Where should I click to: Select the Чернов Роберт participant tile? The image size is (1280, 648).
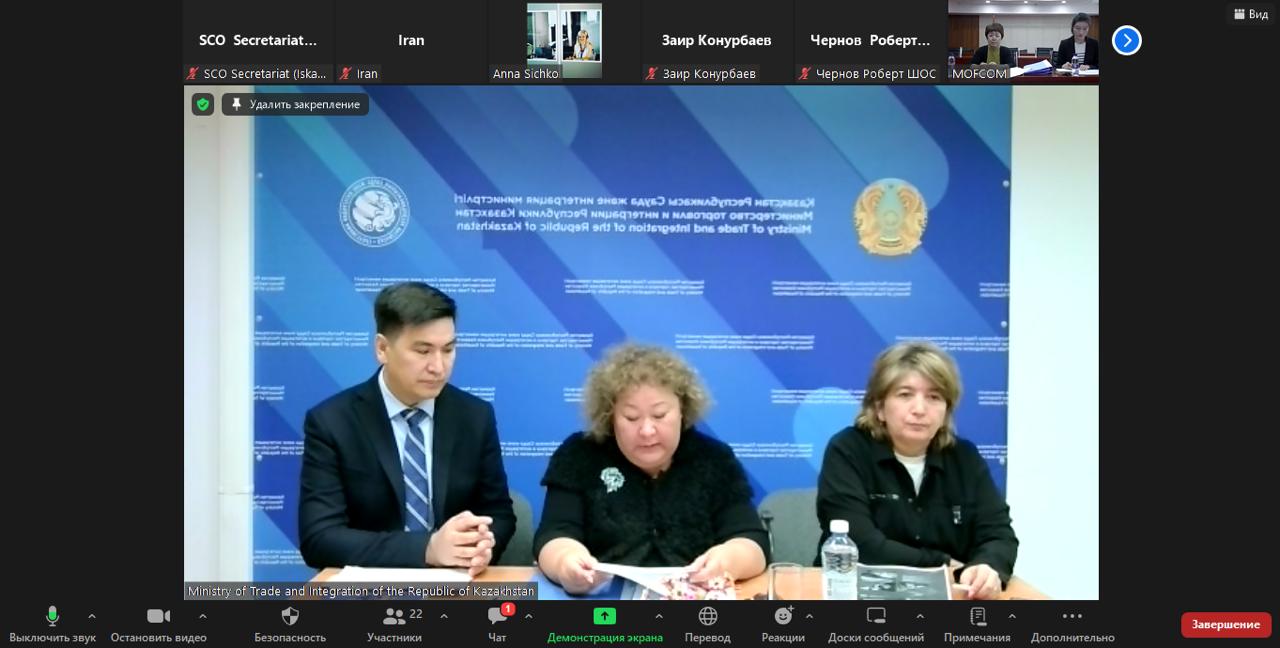[x=870, y=41]
